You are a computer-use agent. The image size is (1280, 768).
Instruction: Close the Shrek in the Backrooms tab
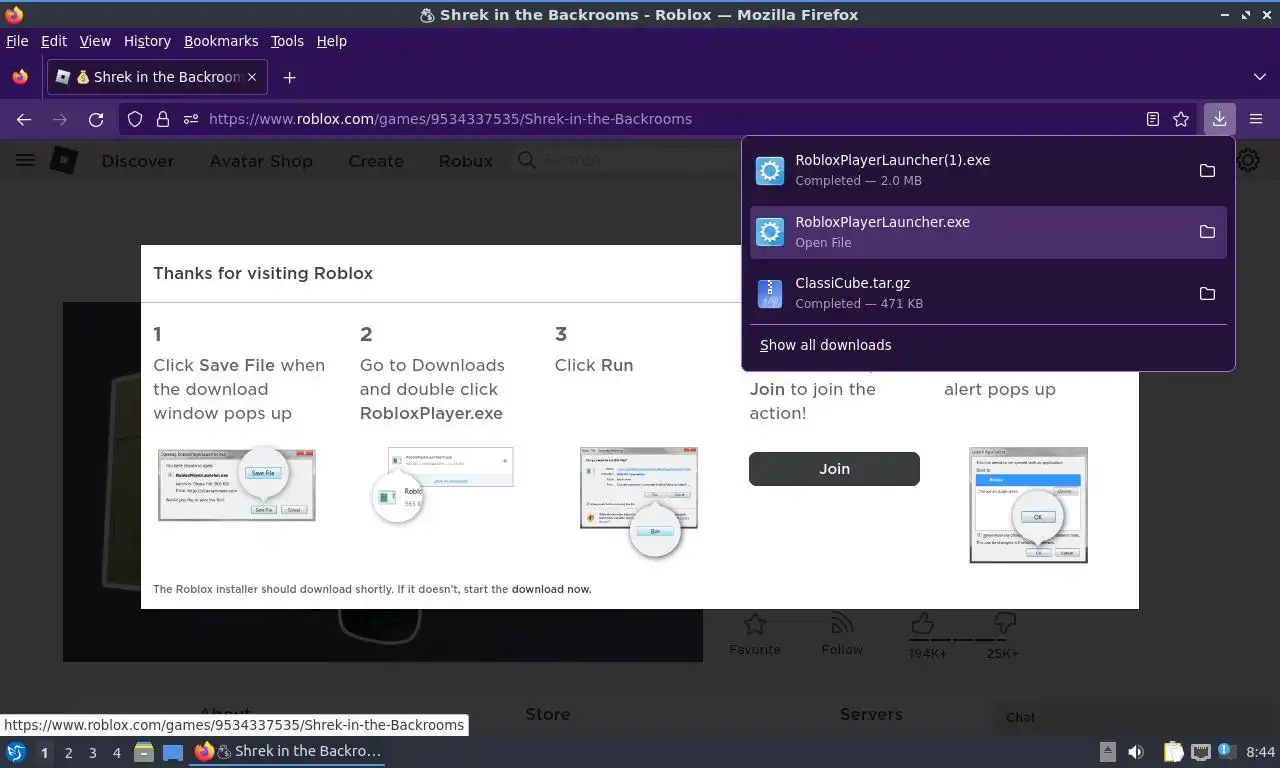click(x=252, y=77)
